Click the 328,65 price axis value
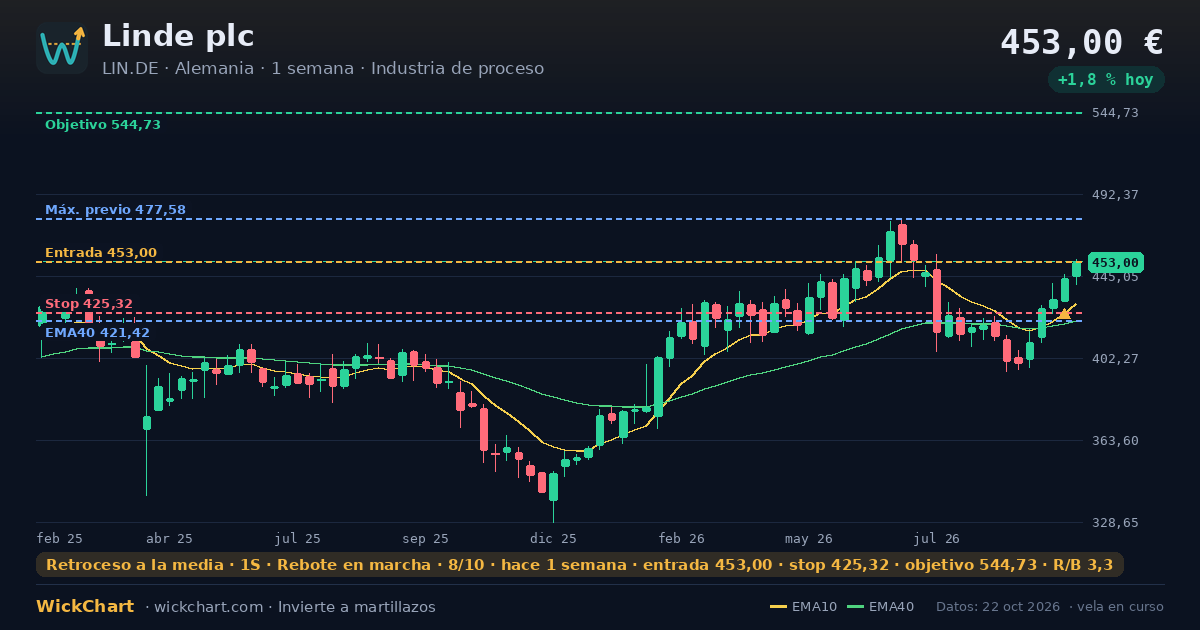 tap(1116, 523)
